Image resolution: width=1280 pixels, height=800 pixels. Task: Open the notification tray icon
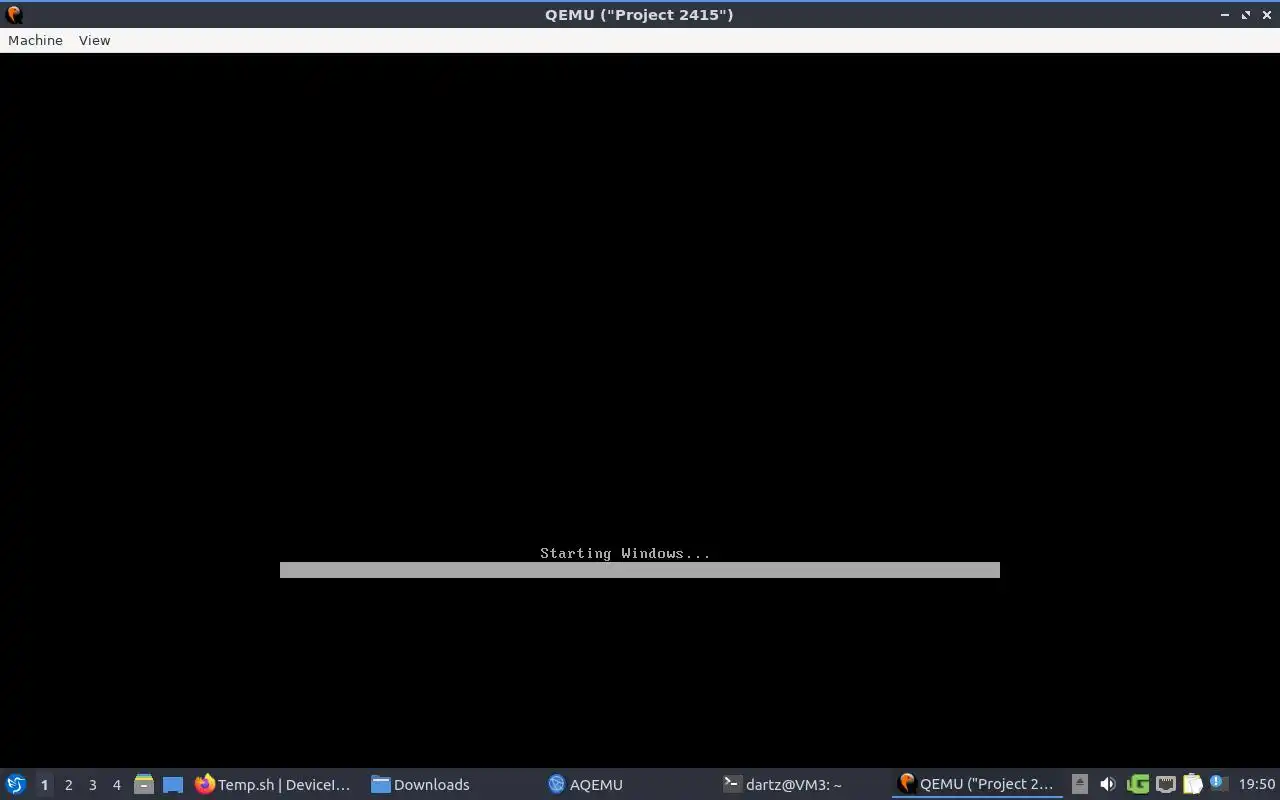(1218, 784)
